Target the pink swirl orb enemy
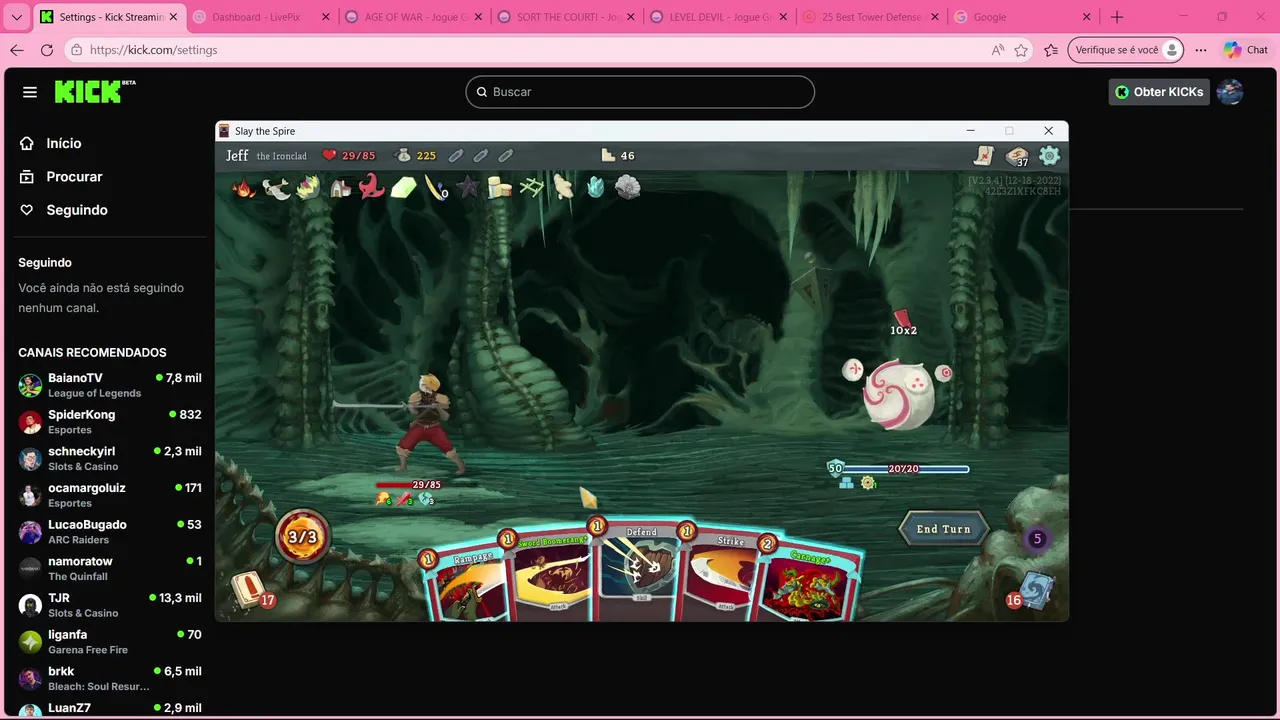 [898, 395]
